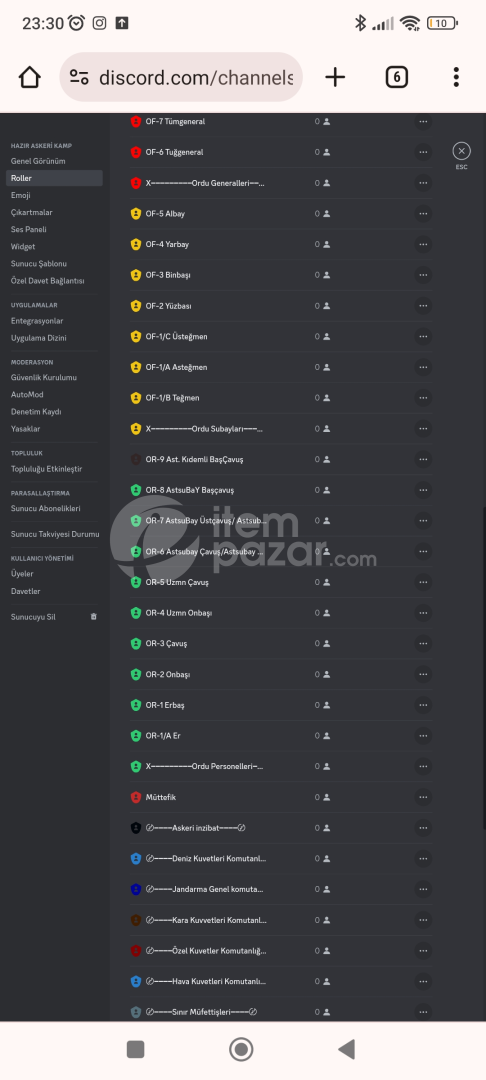Tap the discord.com address bar
The image size is (486, 1080).
tap(181, 77)
